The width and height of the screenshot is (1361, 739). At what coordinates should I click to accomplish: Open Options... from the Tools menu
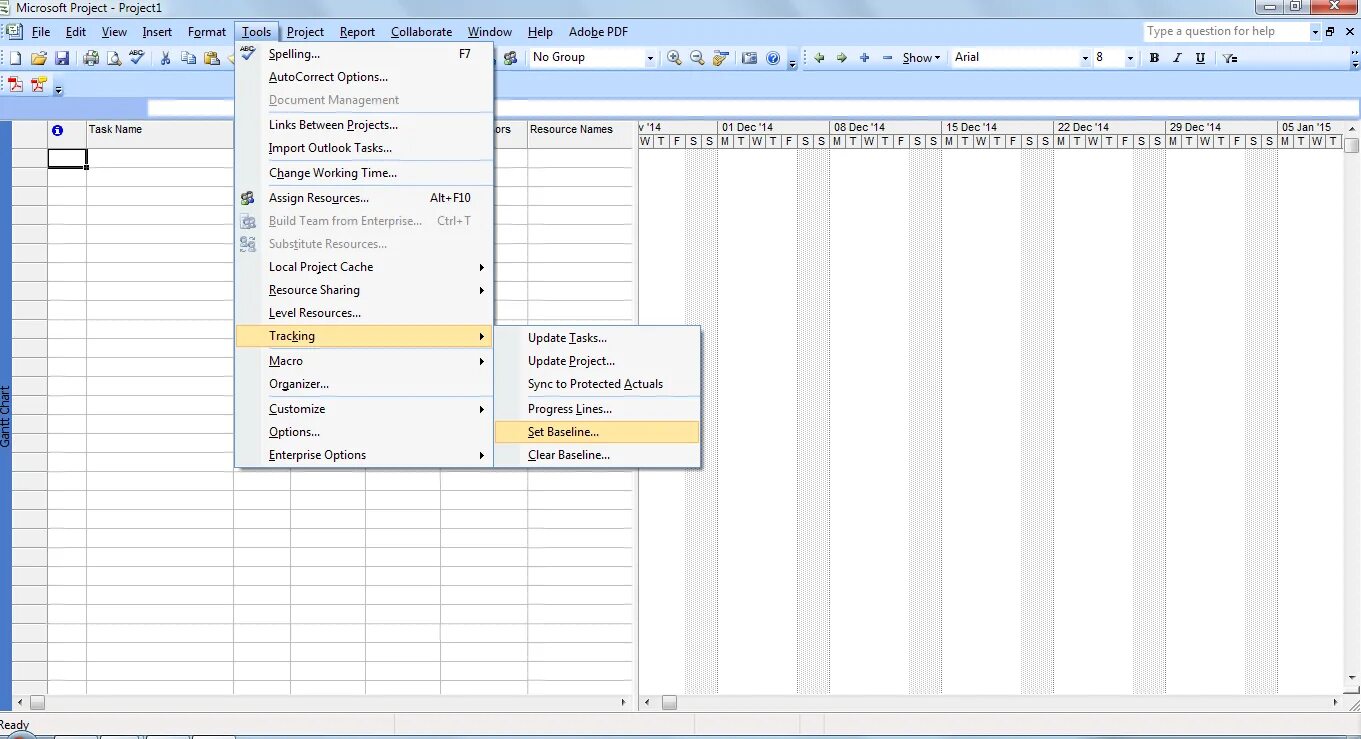[365, 432]
